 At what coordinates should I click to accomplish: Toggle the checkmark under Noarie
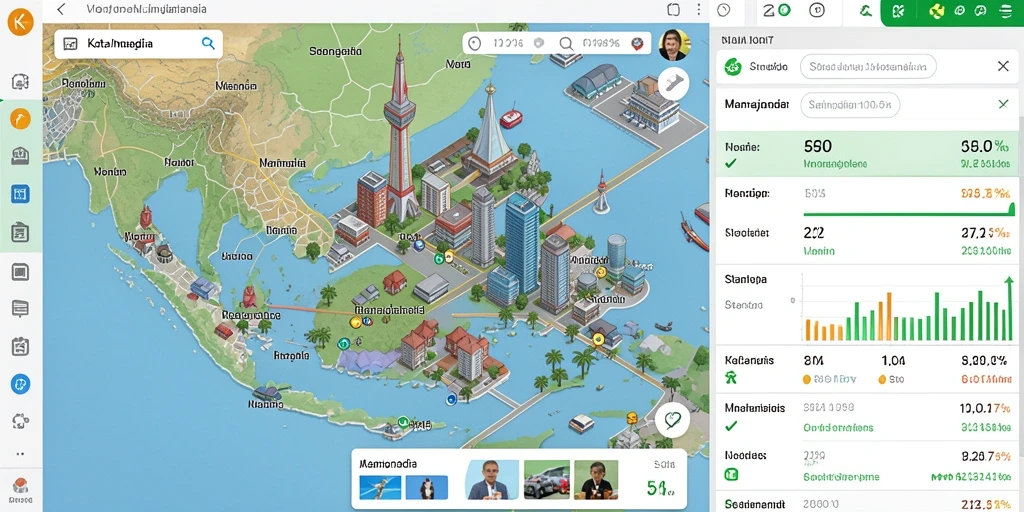point(731,163)
